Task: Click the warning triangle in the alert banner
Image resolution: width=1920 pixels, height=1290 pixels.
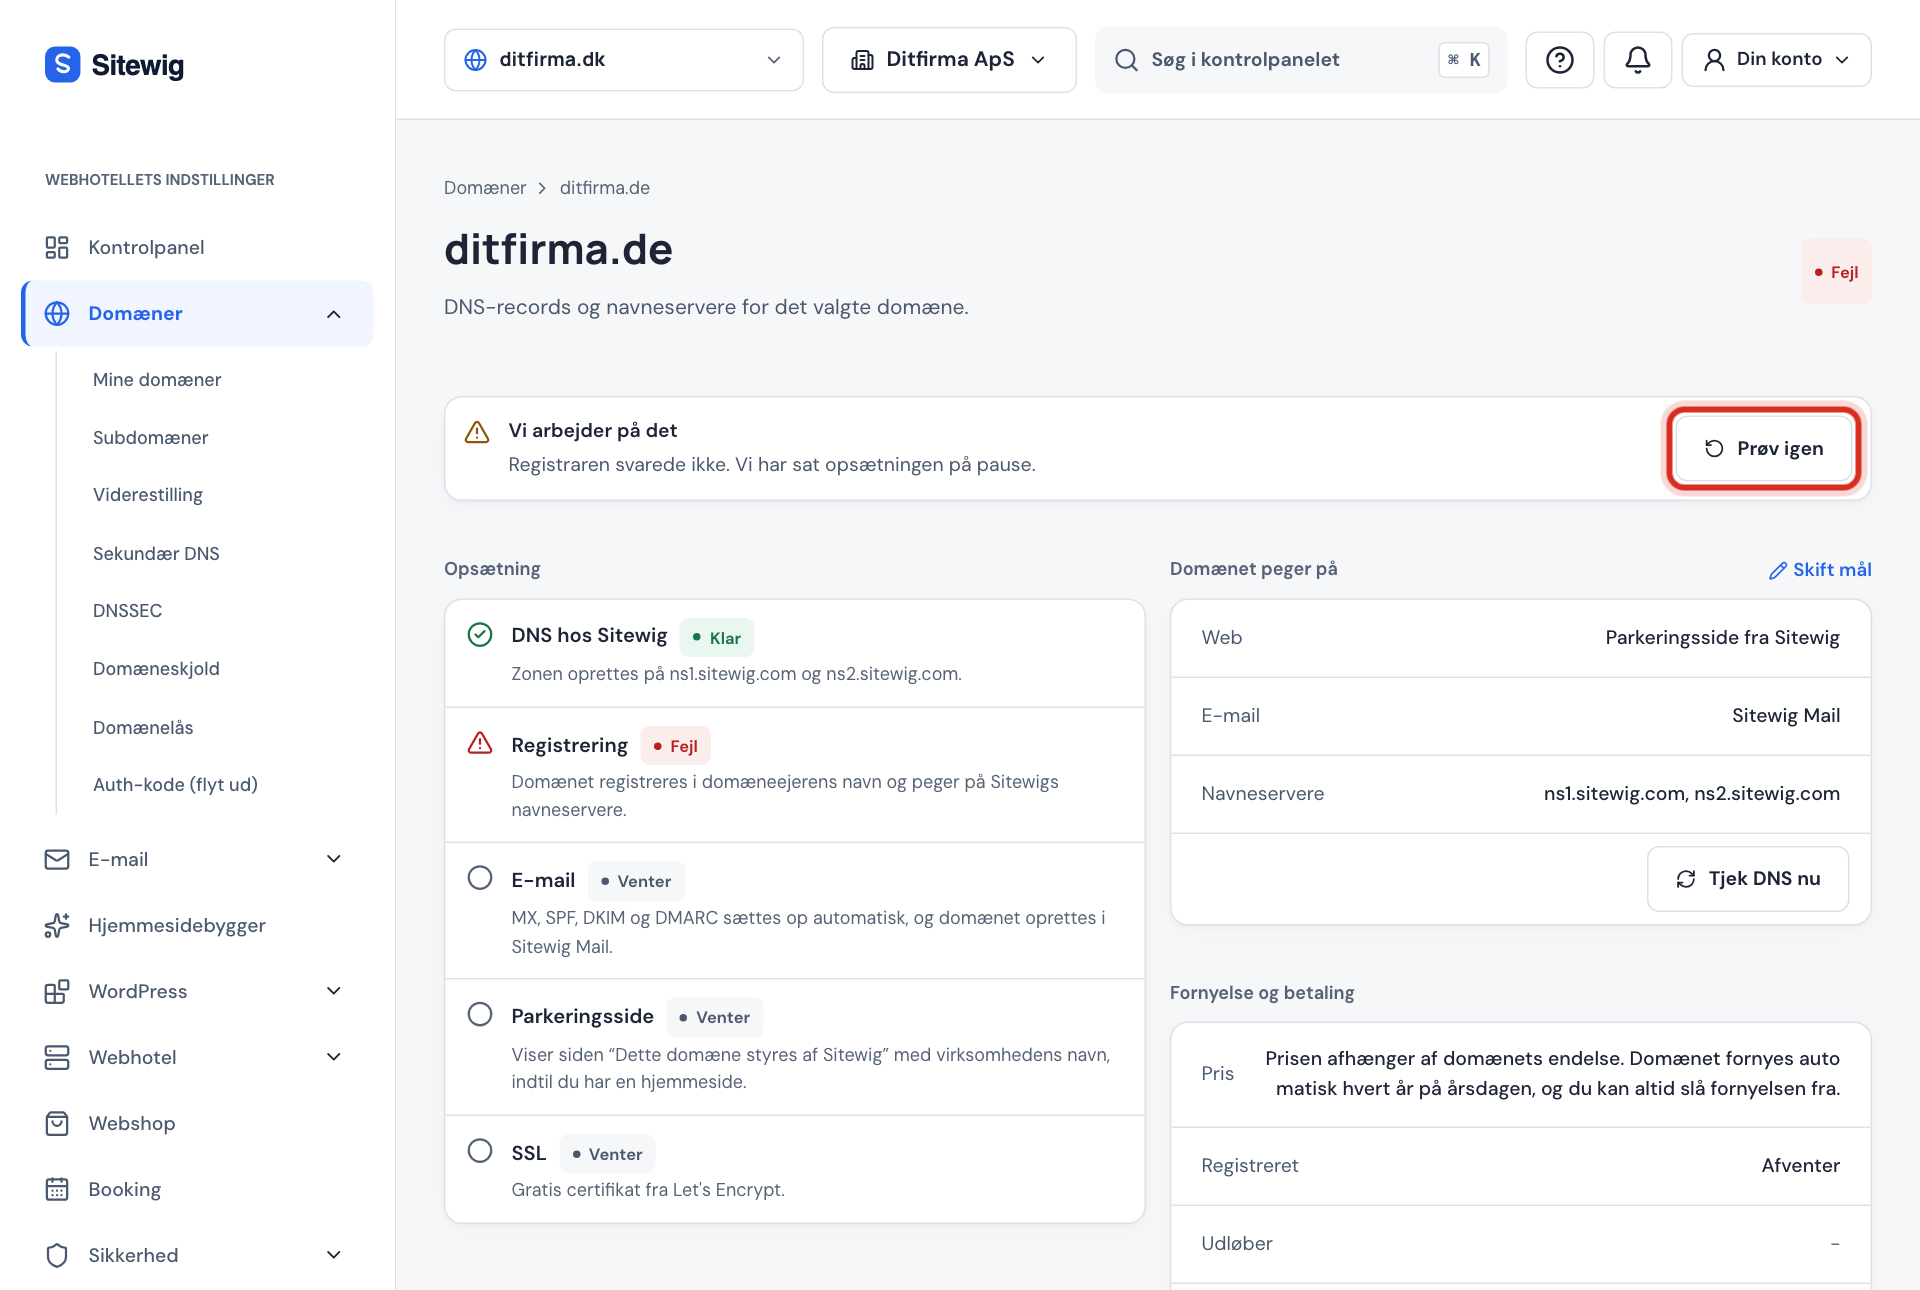Action: (477, 432)
